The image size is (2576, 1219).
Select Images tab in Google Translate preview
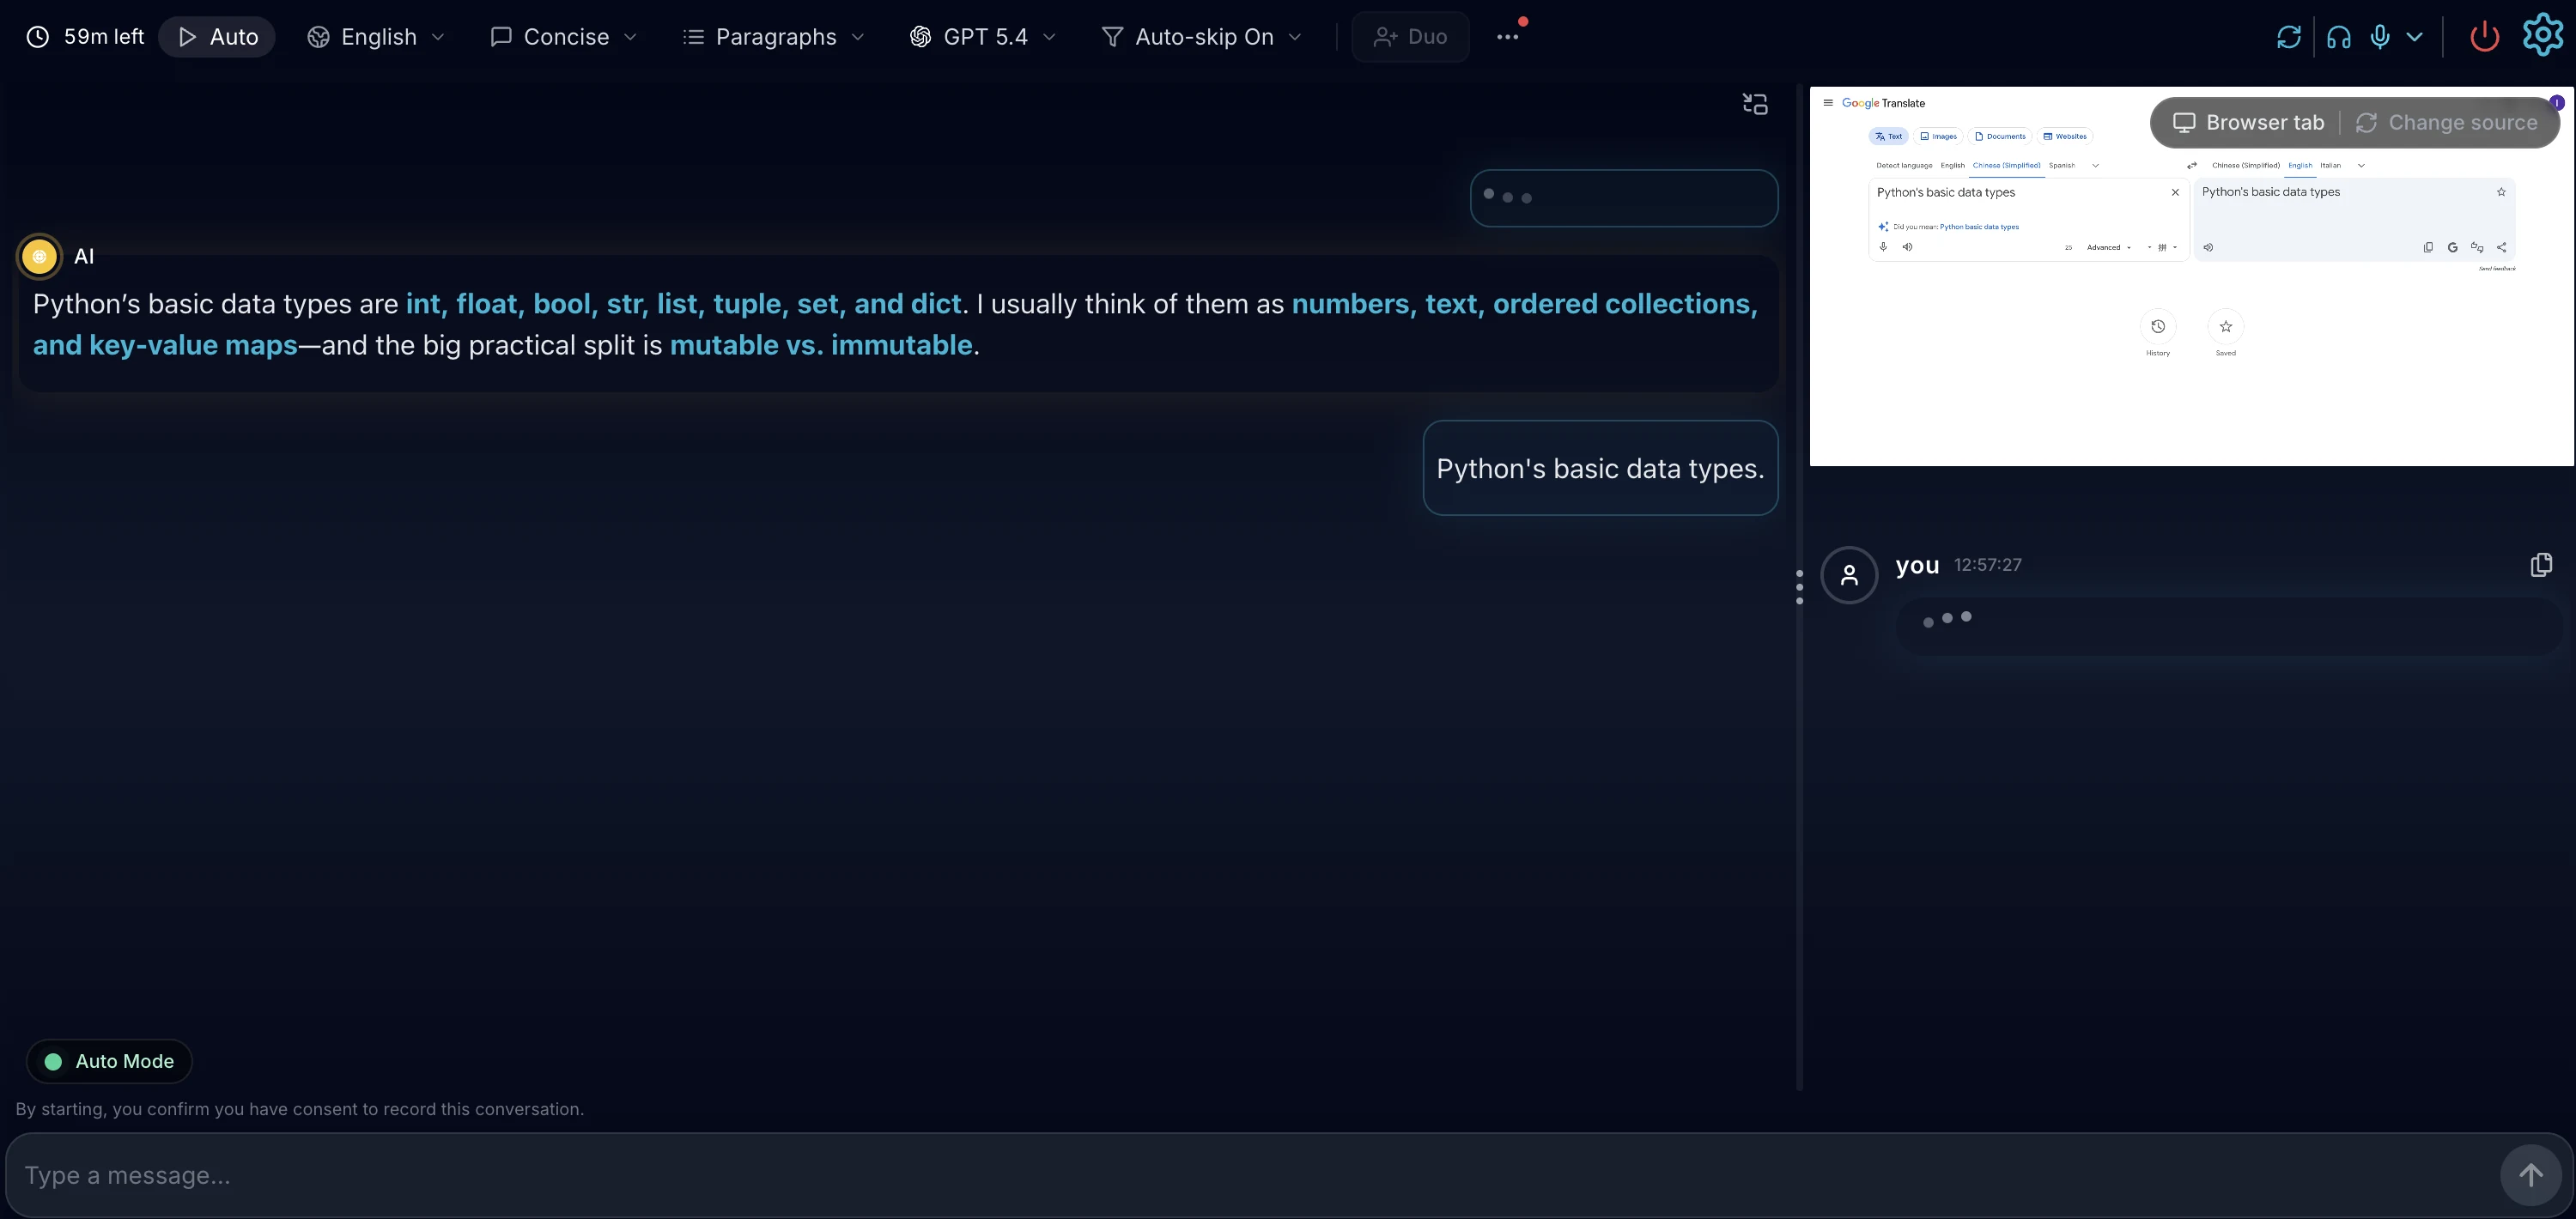[x=1938, y=136]
